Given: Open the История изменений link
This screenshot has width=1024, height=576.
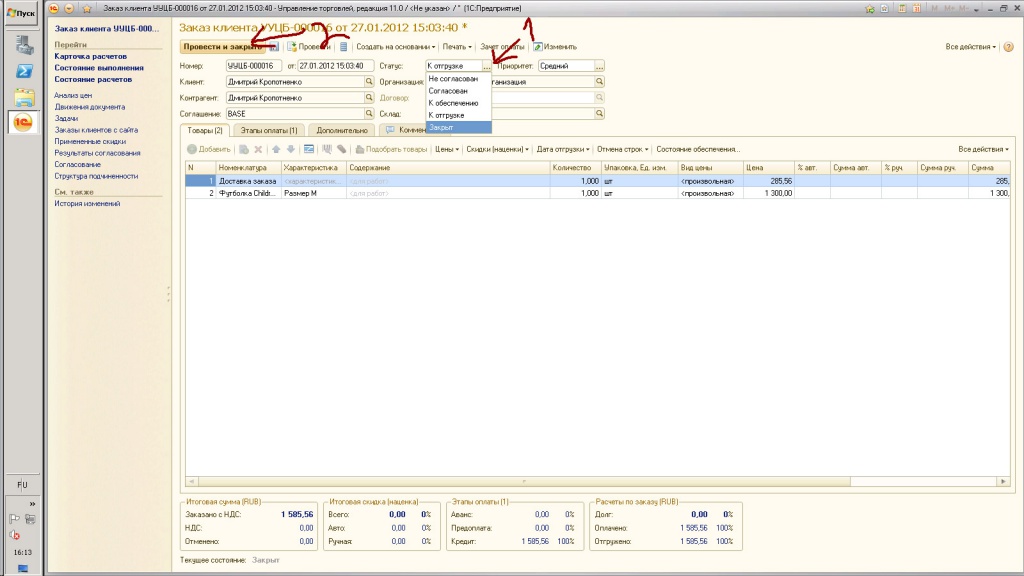Looking at the screenshot, I should (87, 204).
